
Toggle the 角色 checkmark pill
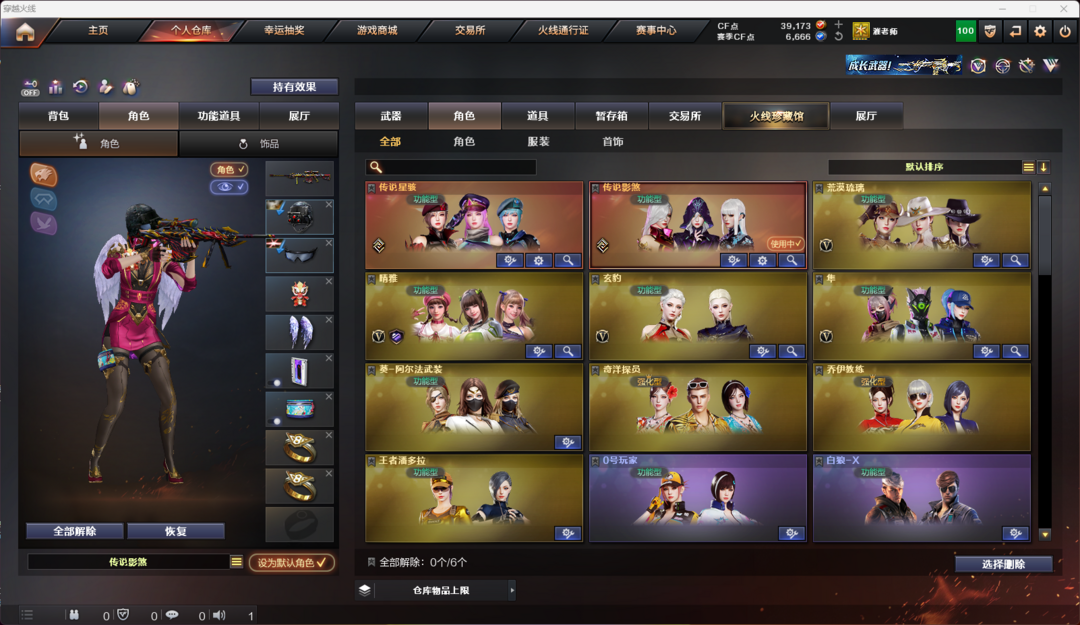point(229,170)
